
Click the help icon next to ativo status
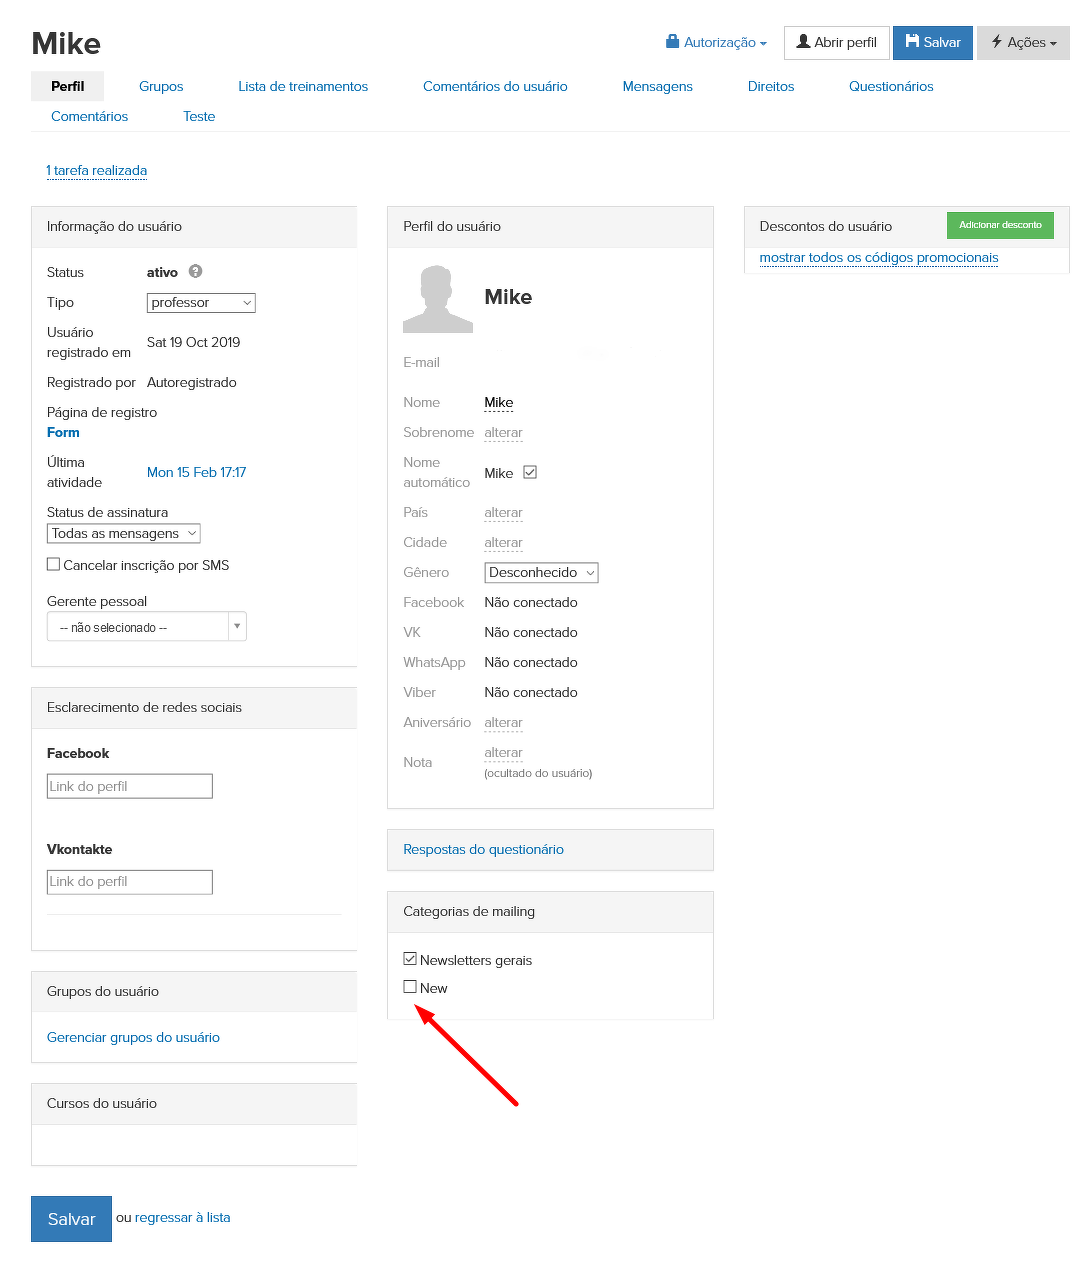tap(196, 271)
